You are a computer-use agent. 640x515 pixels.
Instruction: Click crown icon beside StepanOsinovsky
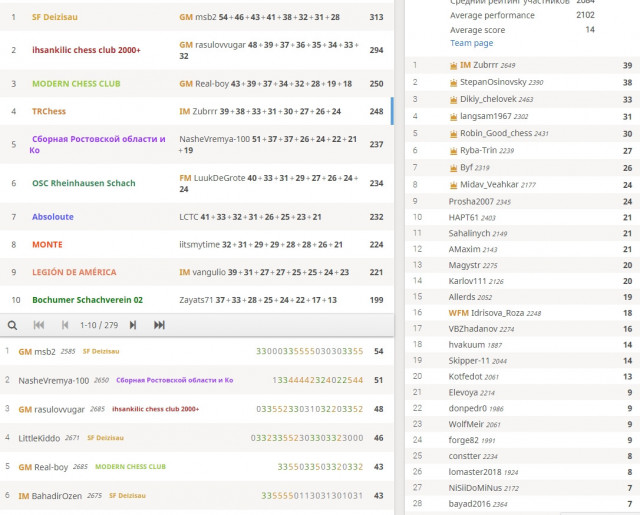coord(453,83)
